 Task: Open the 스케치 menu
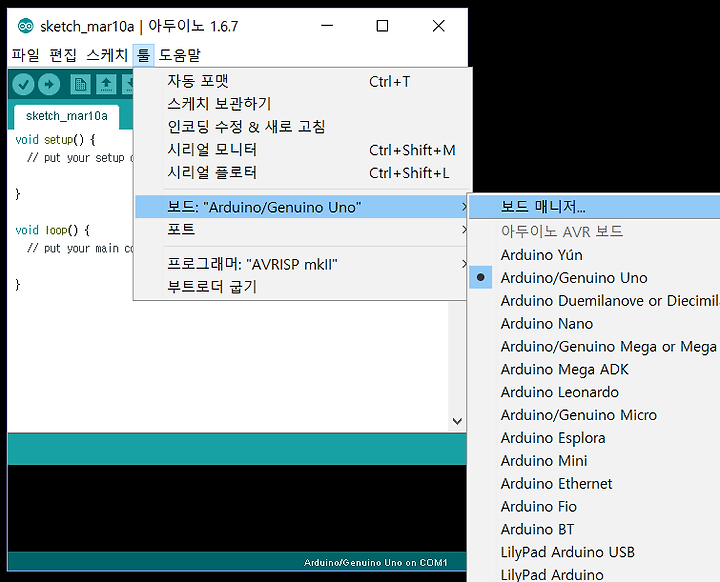107,55
